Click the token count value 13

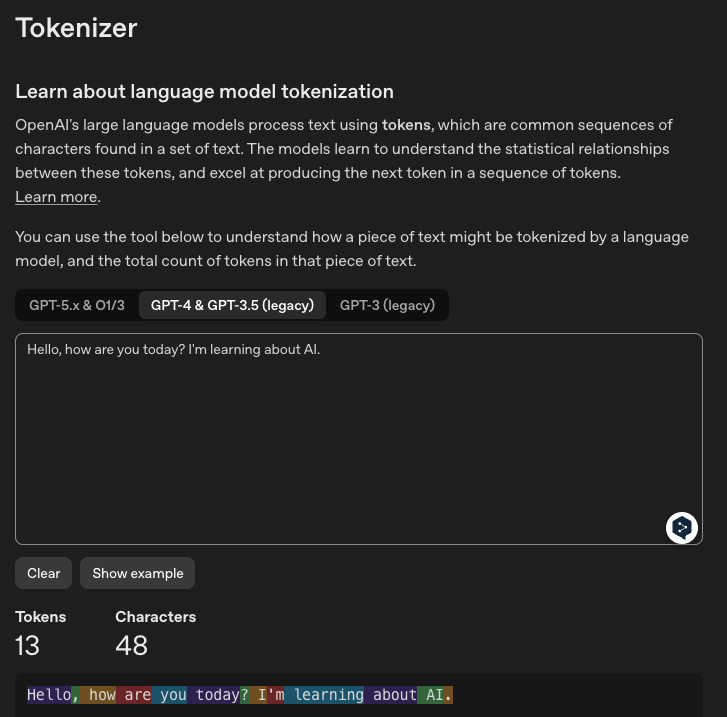coord(27,646)
